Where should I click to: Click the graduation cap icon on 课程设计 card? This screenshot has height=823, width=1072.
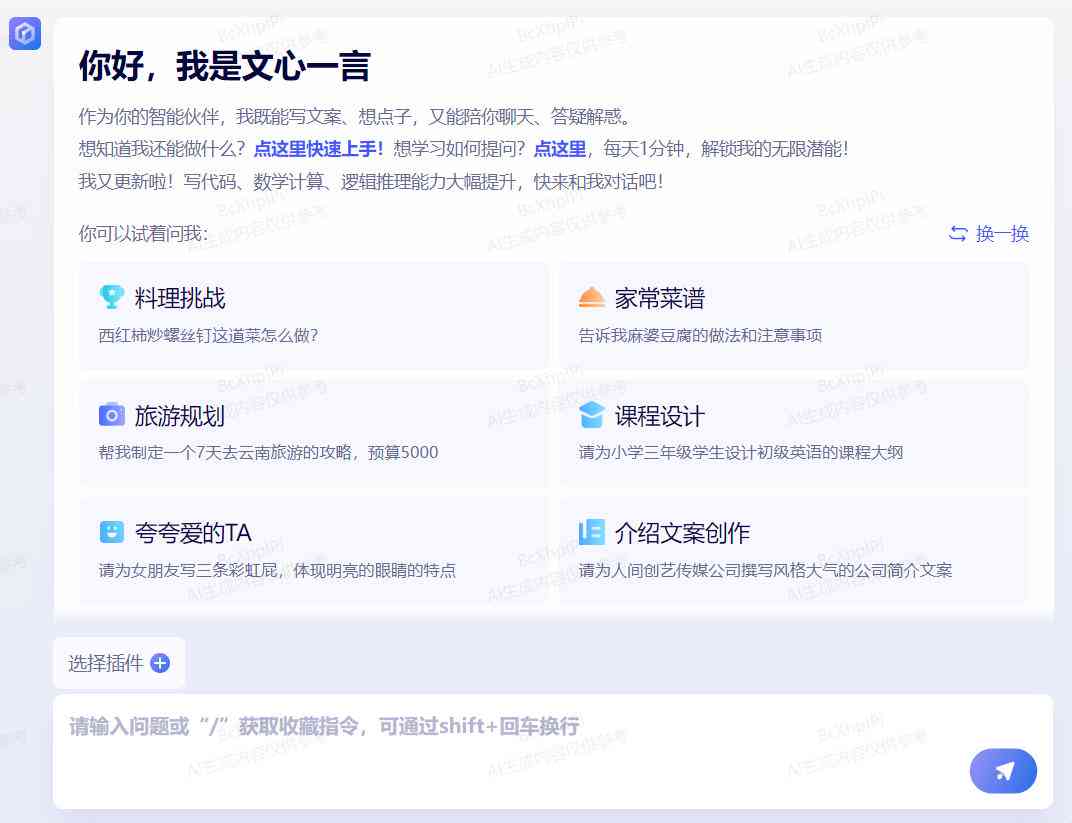pyautogui.click(x=591, y=415)
